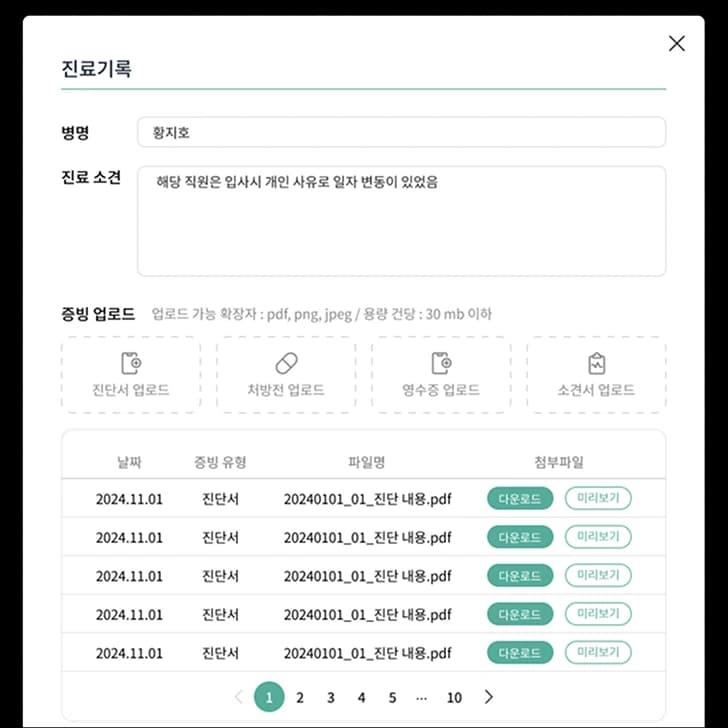Click 다운로드 in the first file row
The image size is (728, 728).
point(520,499)
